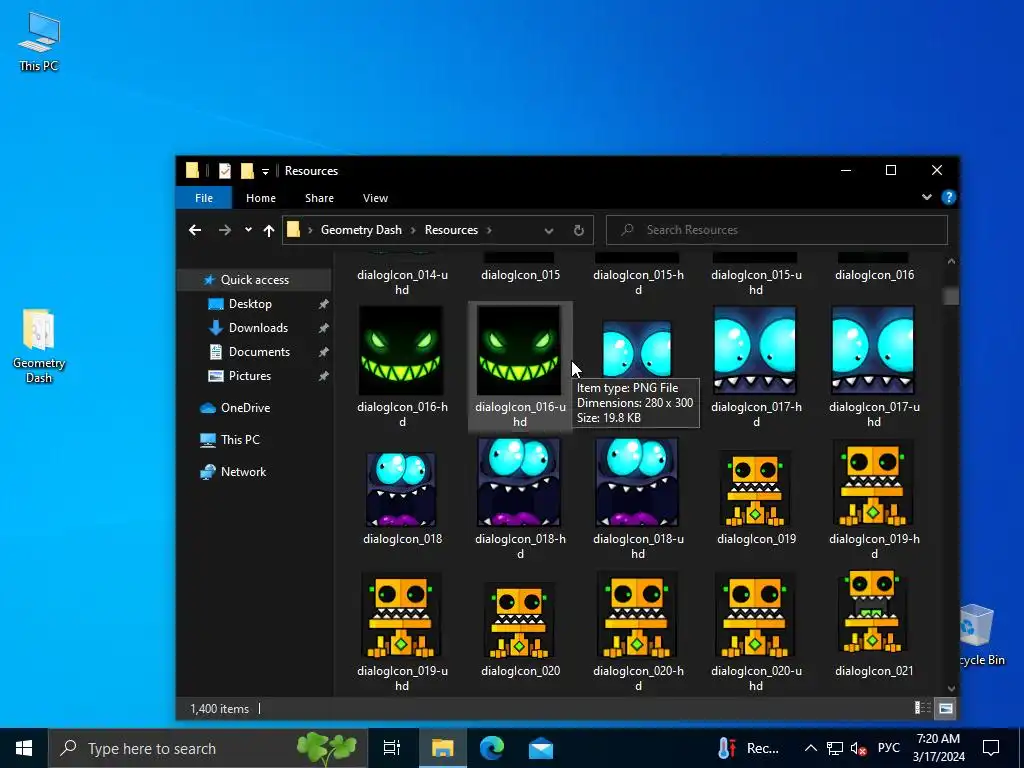Click the dialogIcon_016 file name

point(874,275)
